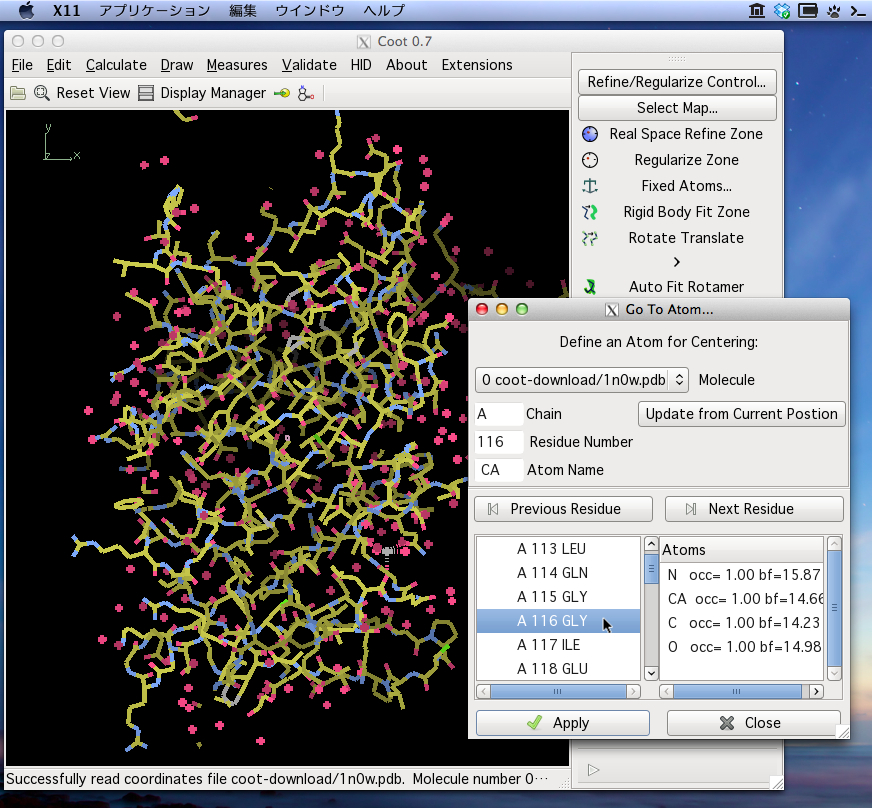Click the Chain input field

[x=499, y=414]
